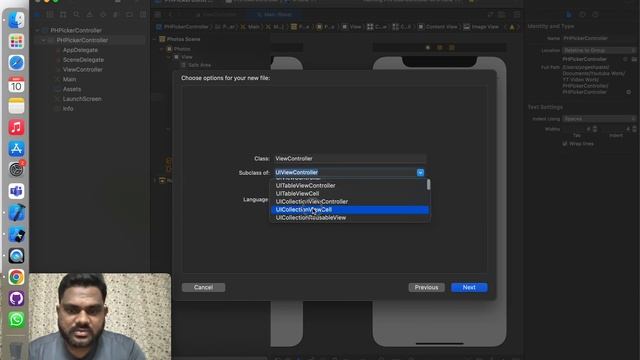Open the Xcode find navigator

click(76, 15)
